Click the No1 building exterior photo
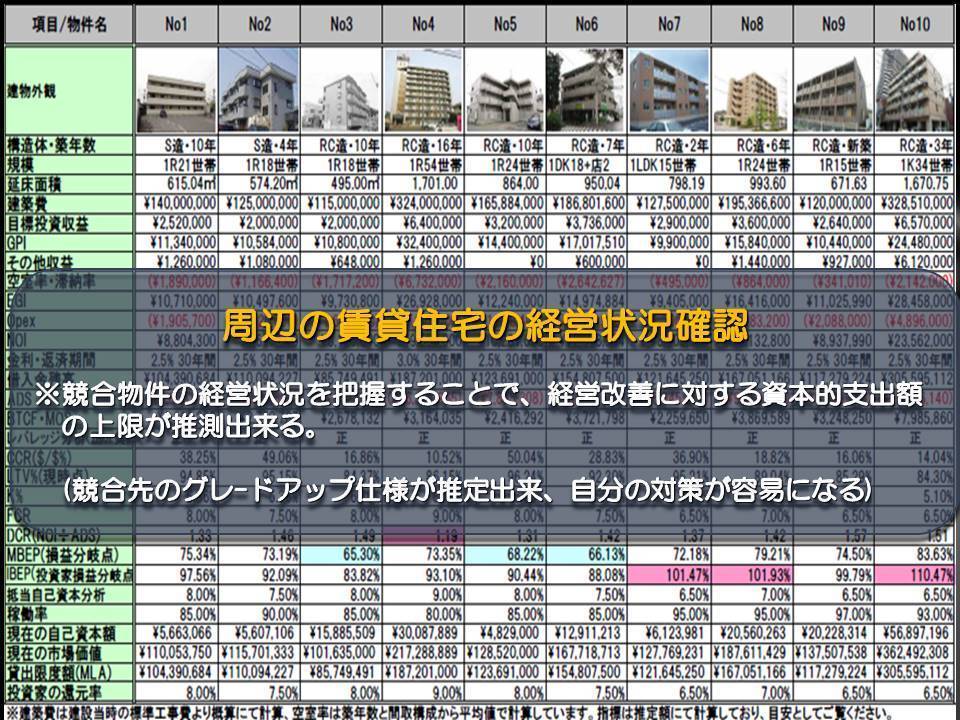960x720 pixels. pyautogui.click(x=176, y=90)
